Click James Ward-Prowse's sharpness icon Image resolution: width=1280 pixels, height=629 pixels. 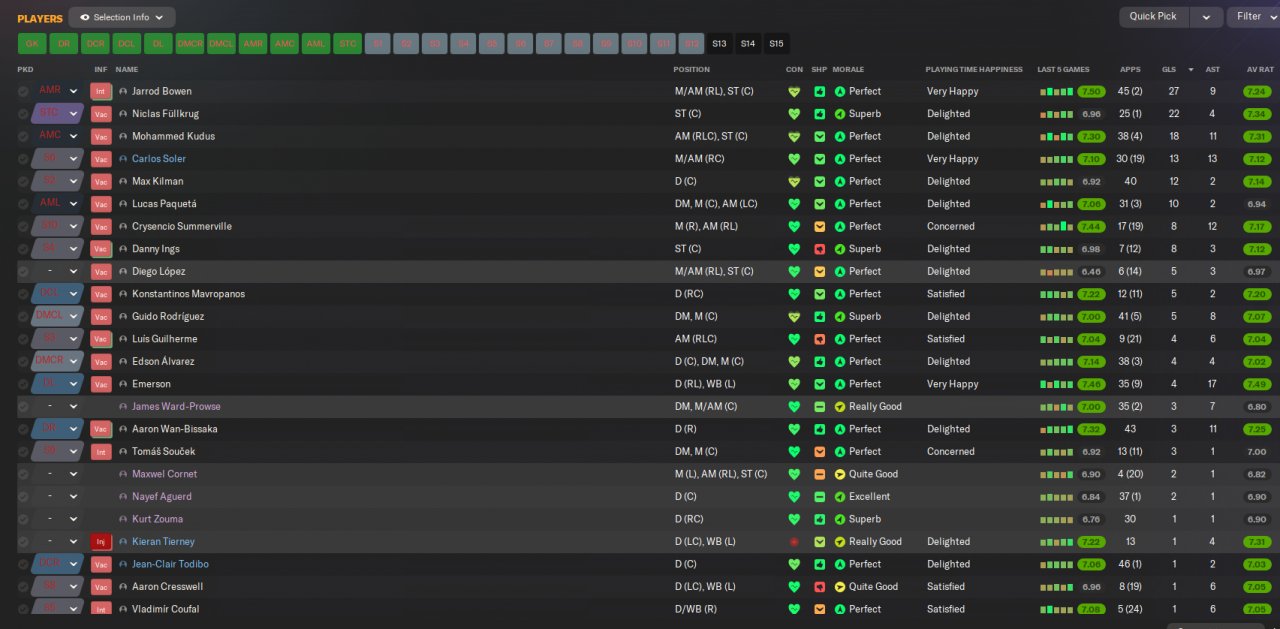click(820, 407)
